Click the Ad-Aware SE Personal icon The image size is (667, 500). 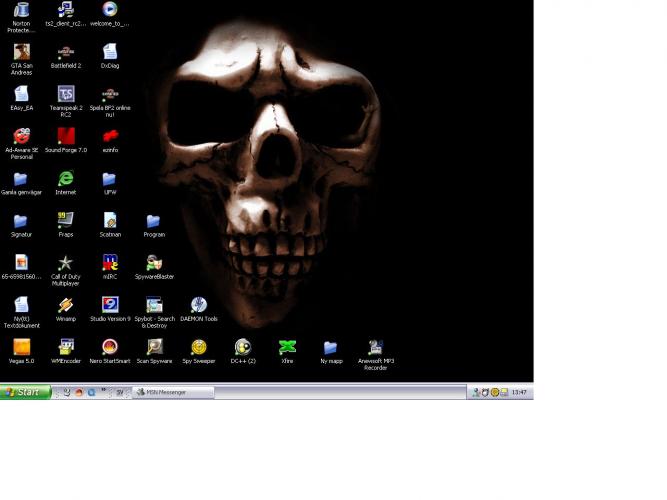(x=21, y=136)
